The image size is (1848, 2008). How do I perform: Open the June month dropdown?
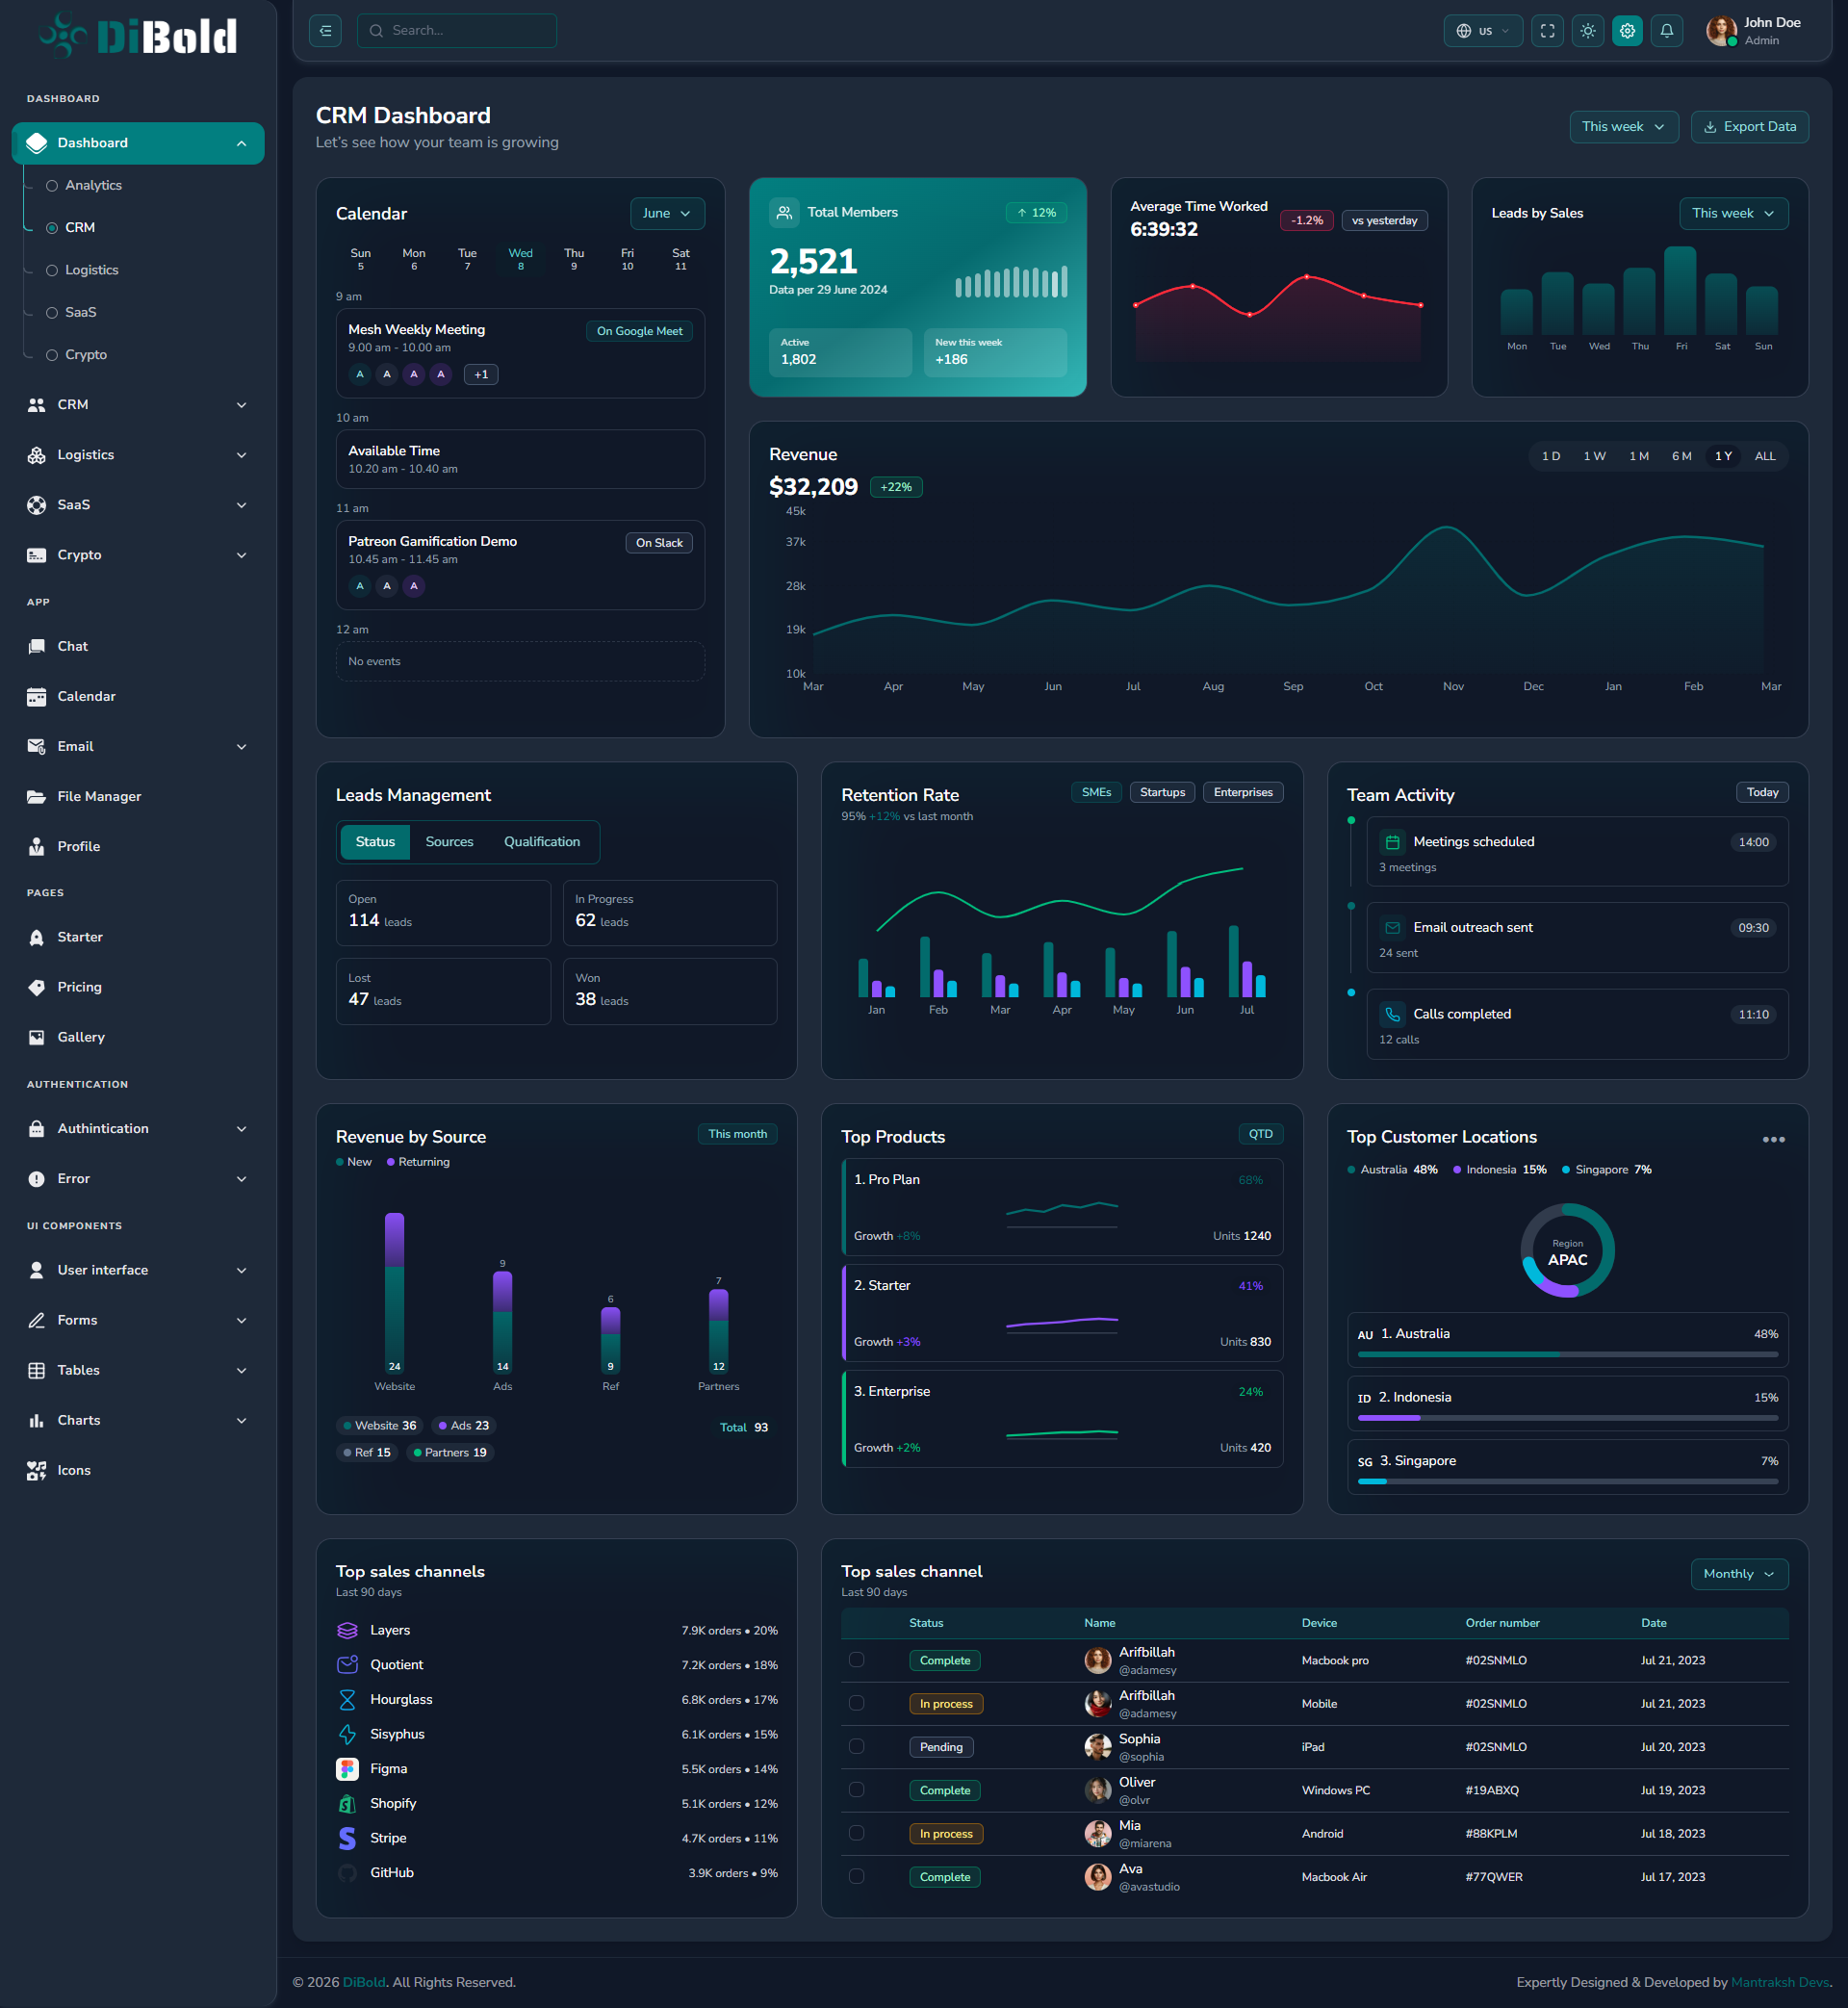point(667,213)
